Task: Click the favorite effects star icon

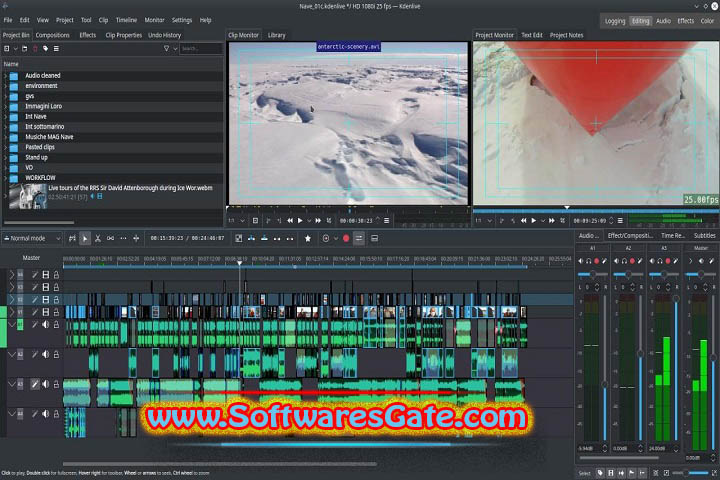Action: tap(308, 238)
